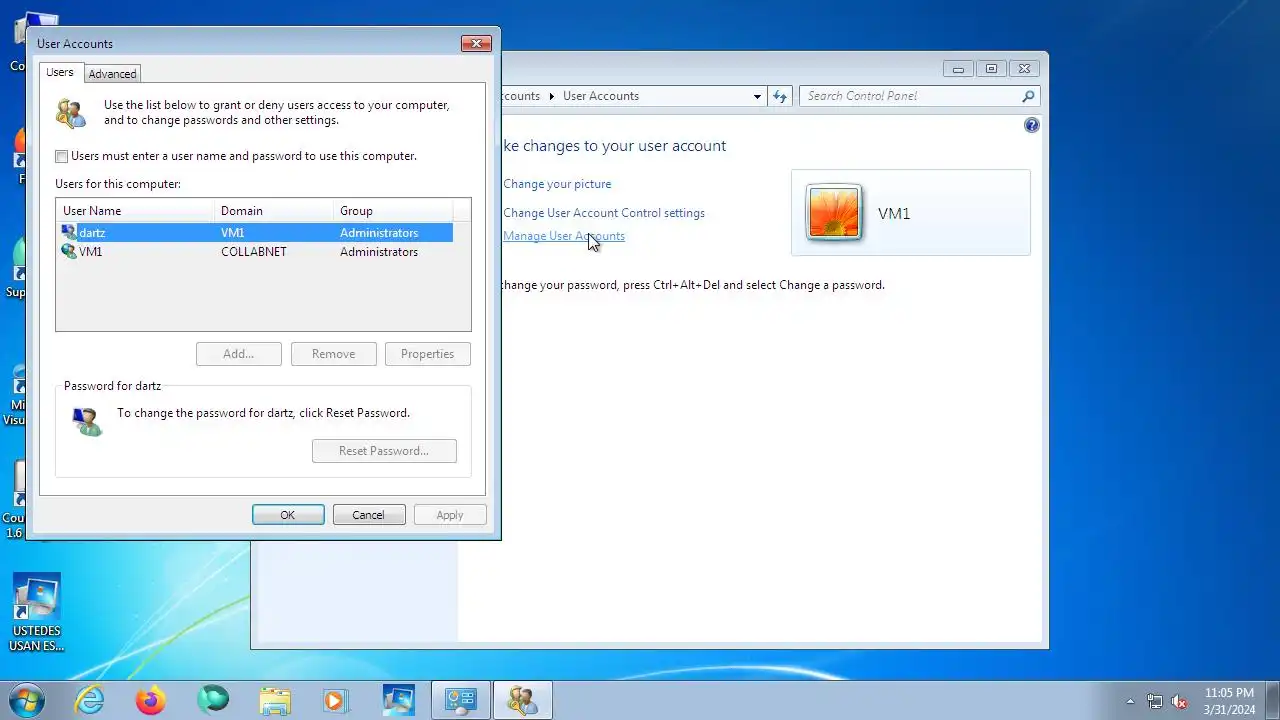Click Show desktop strip at taskbar end
This screenshot has height=720, width=1280.
click(x=1272, y=700)
